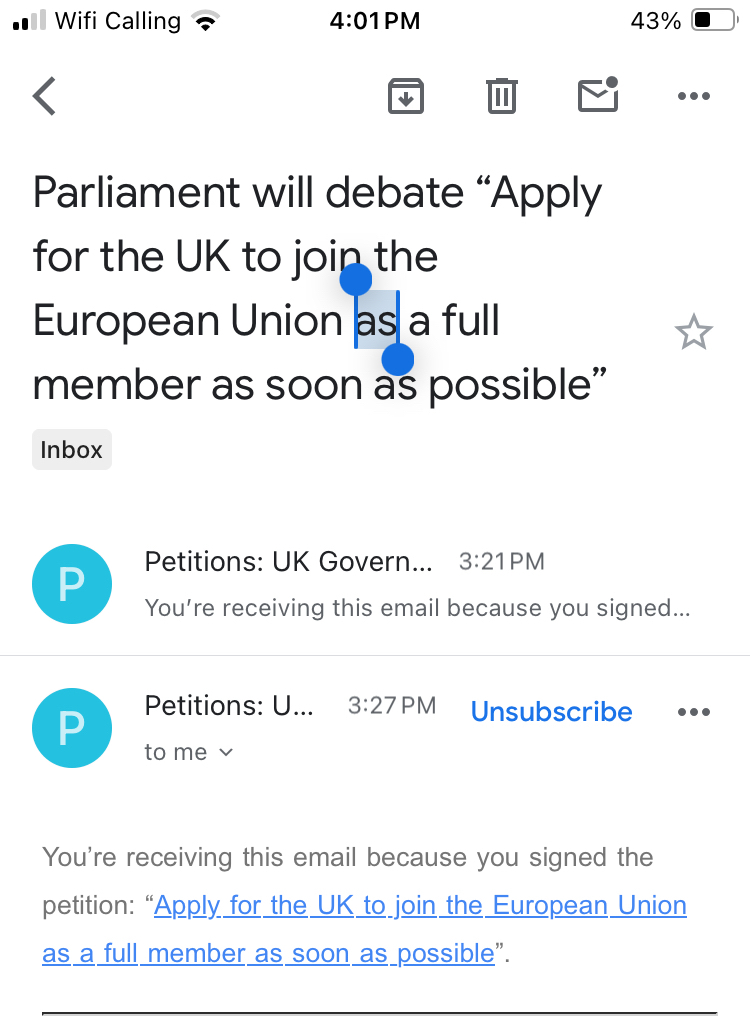Expand recipient details next to "to me"

point(226,752)
